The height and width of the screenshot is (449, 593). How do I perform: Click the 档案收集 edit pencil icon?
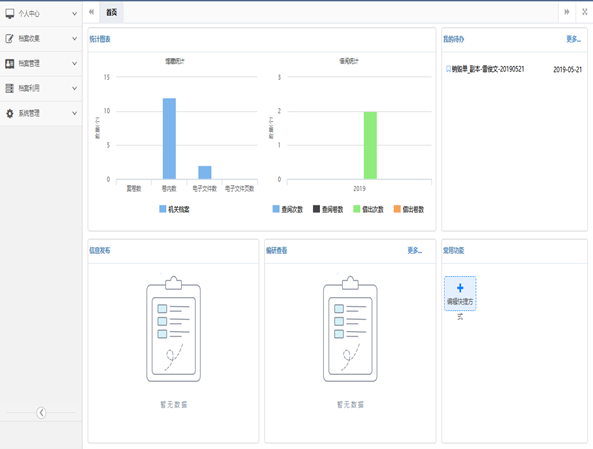[9, 38]
